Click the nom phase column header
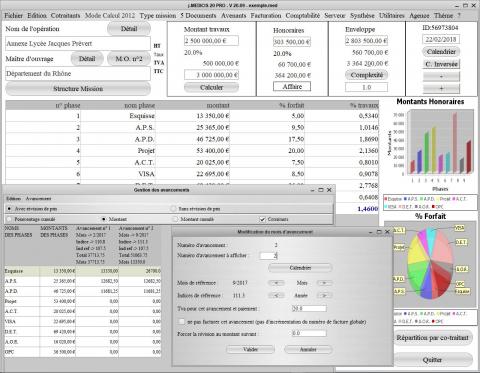 click(118, 105)
